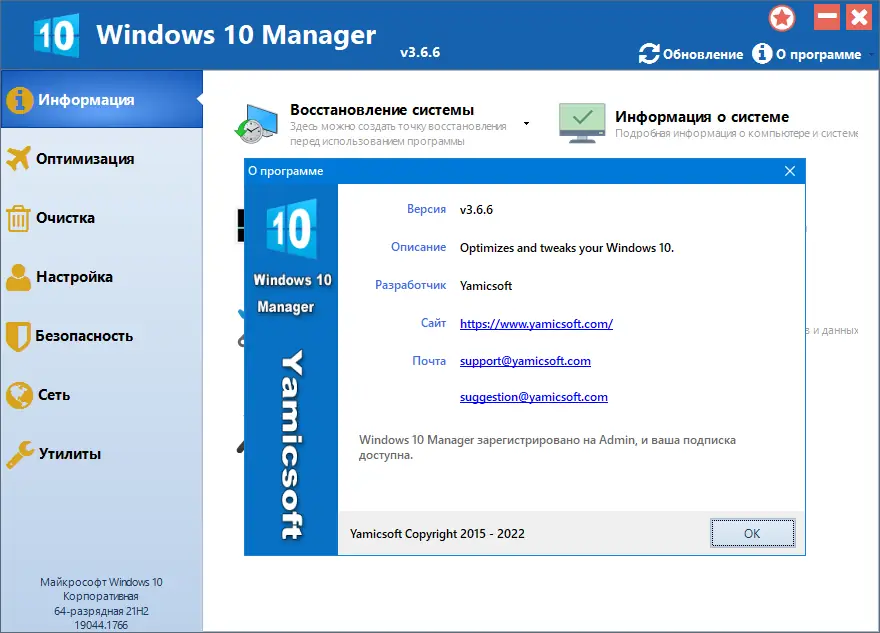Screen dimensions: 880x633
Task: Open the Утилиты section
Action: (102, 453)
